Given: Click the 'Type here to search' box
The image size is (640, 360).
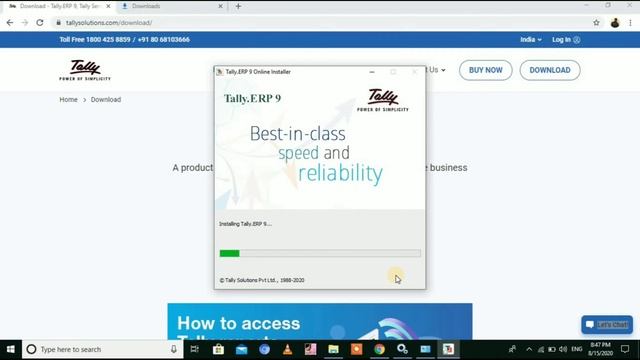Looking at the screenshot, I should (103, 349).
